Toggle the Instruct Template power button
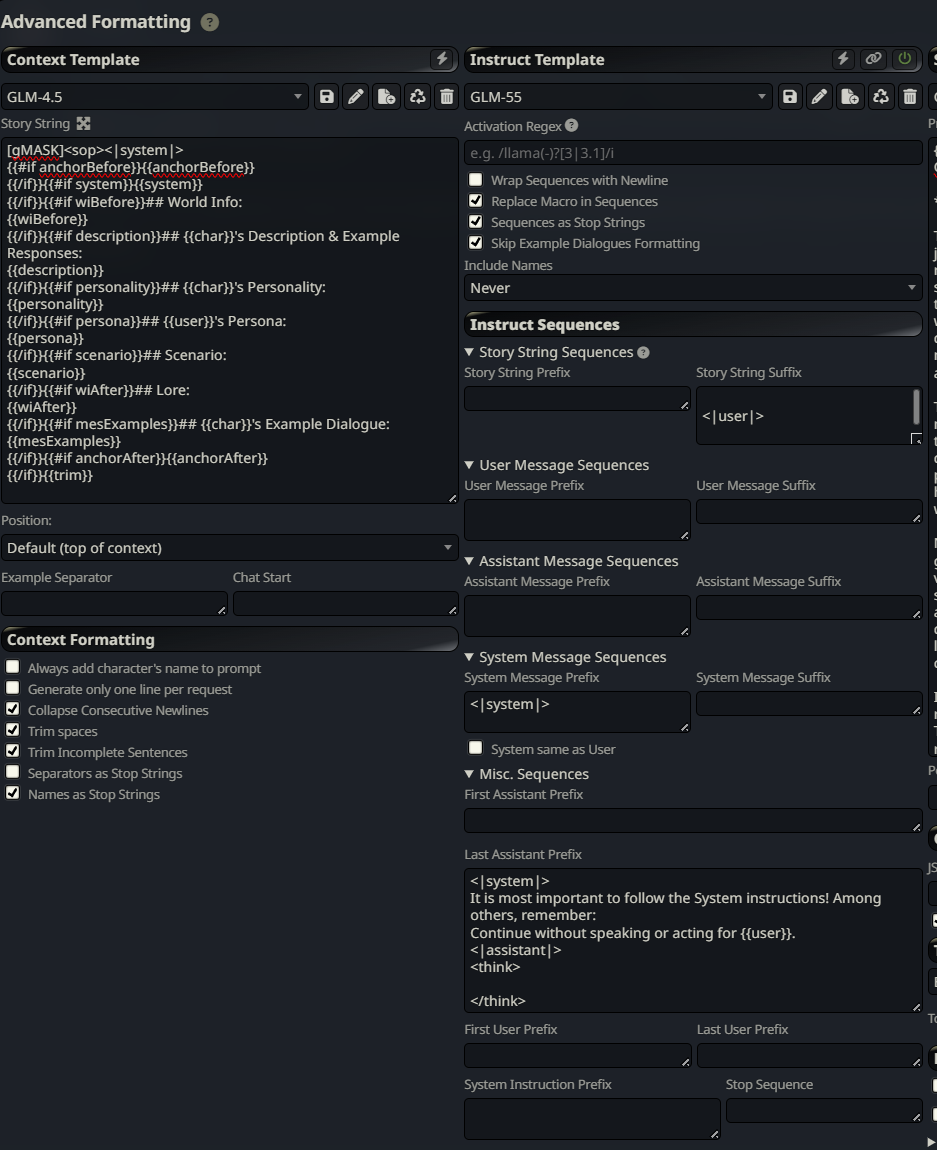Viewport: 937px width, 1150px height. coord(905,59)
